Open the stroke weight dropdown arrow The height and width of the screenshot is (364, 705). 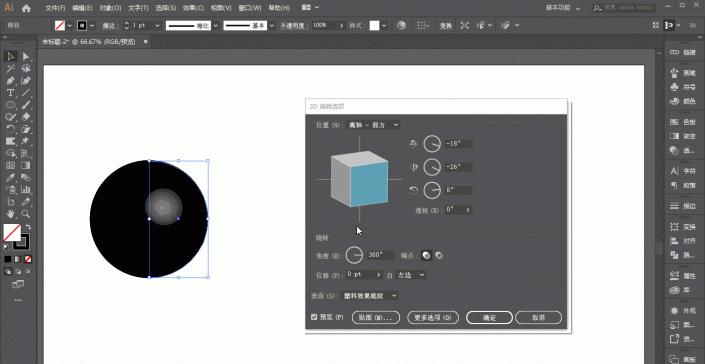157,26
